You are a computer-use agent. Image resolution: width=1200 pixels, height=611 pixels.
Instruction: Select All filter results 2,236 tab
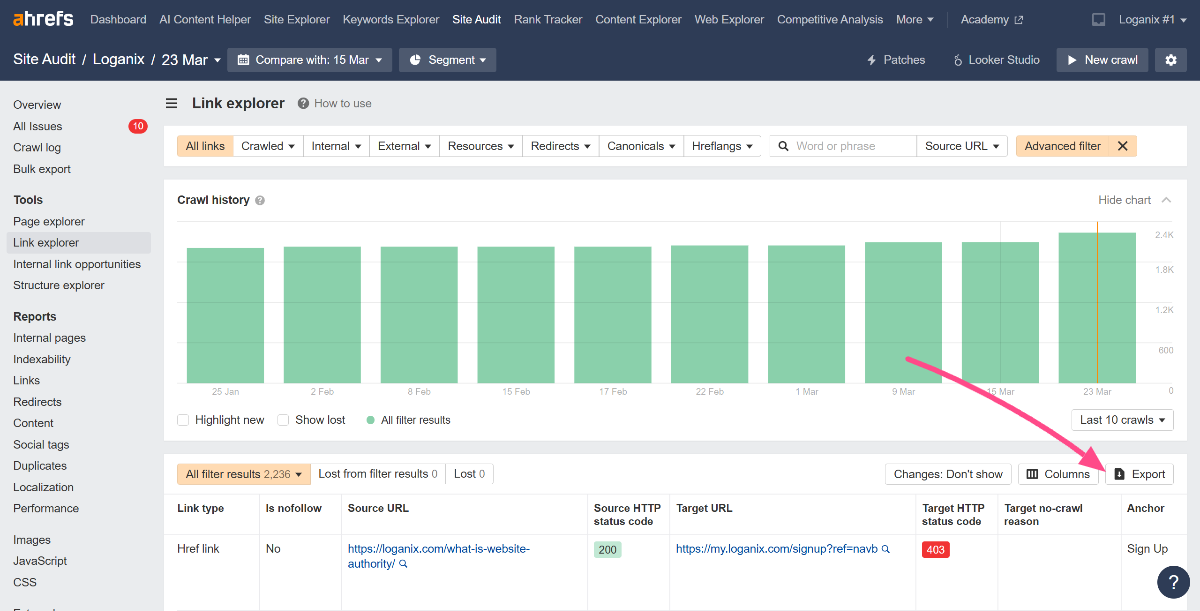[244, 474]
